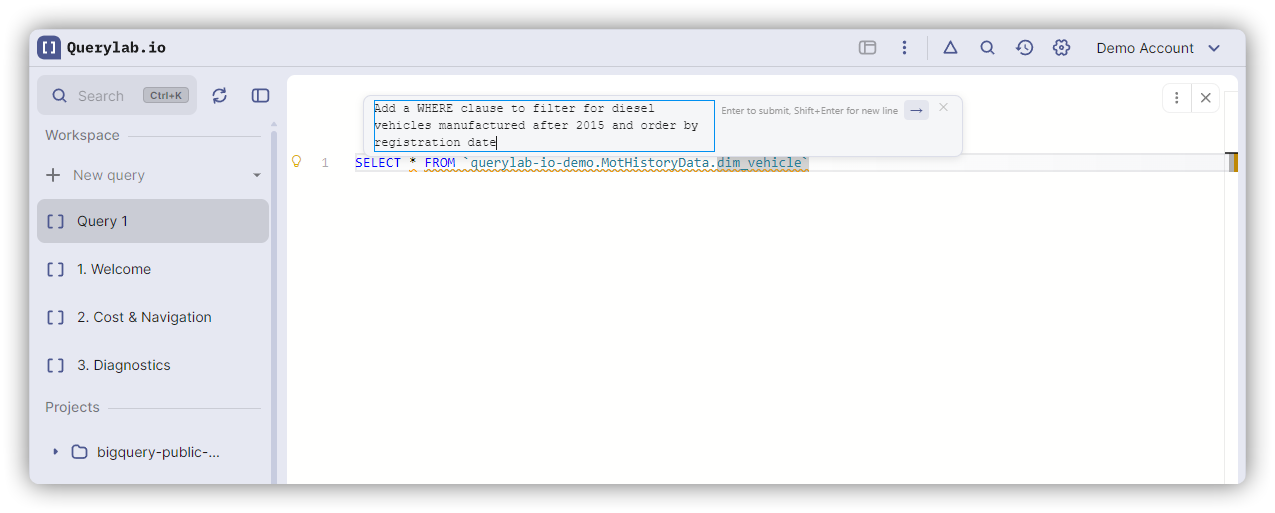Open the header three-dot more menu
Image resolution: width=1275 pixels, height=513 pixels.
(x=904, y=48)
